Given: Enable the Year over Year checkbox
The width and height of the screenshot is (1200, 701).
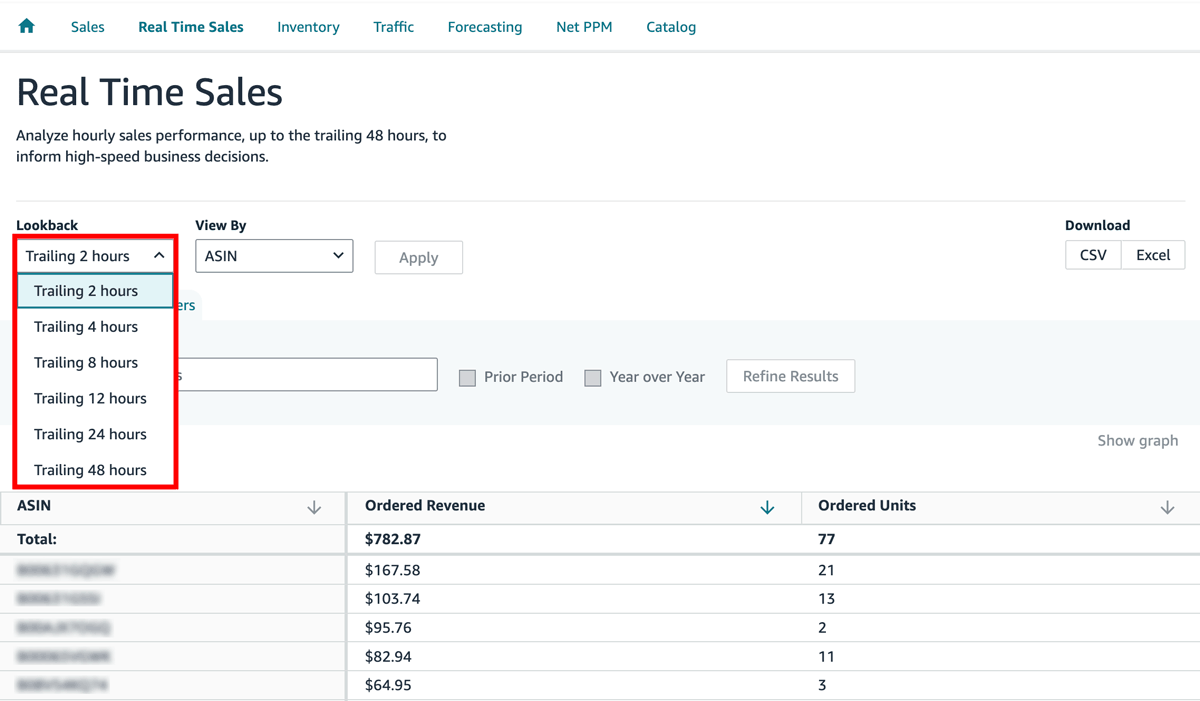Looking at the screenshot, I should click(593, 378).
